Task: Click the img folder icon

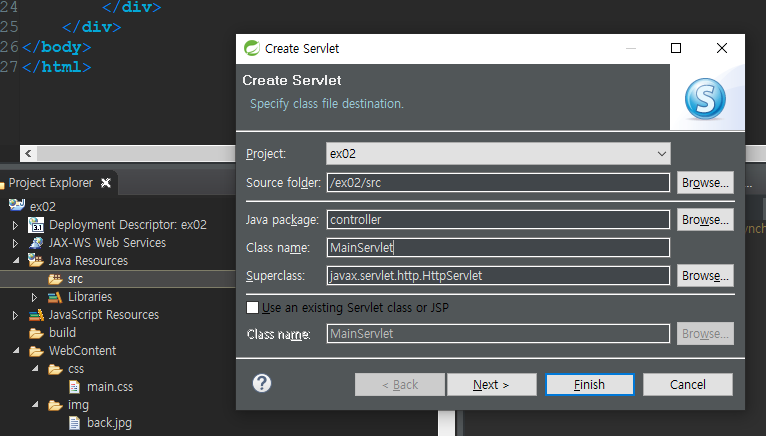Action: tap(55, 405)
